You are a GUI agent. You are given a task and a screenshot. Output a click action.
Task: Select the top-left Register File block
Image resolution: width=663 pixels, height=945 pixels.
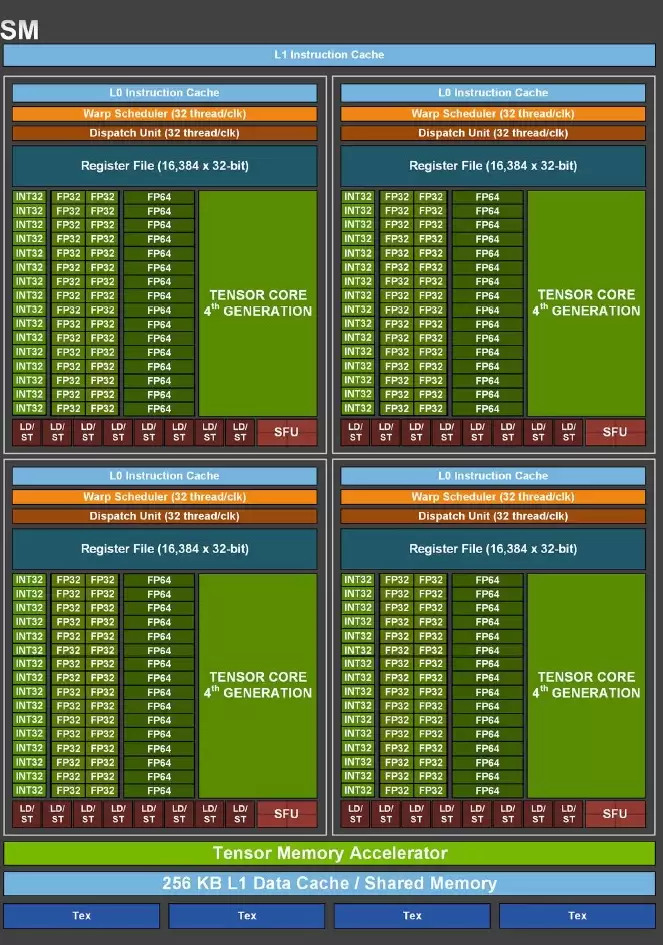point(165,166)
